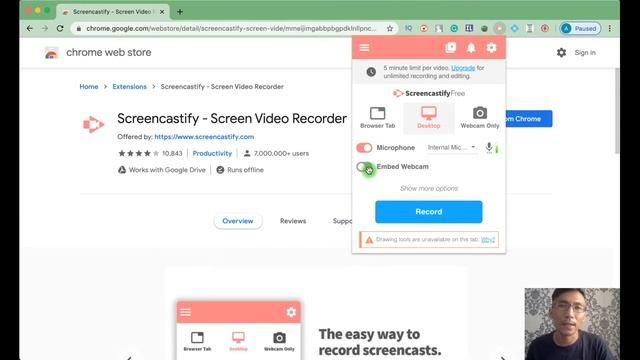
Task: Click the Runs offline badge
Action: coord(240,170)
